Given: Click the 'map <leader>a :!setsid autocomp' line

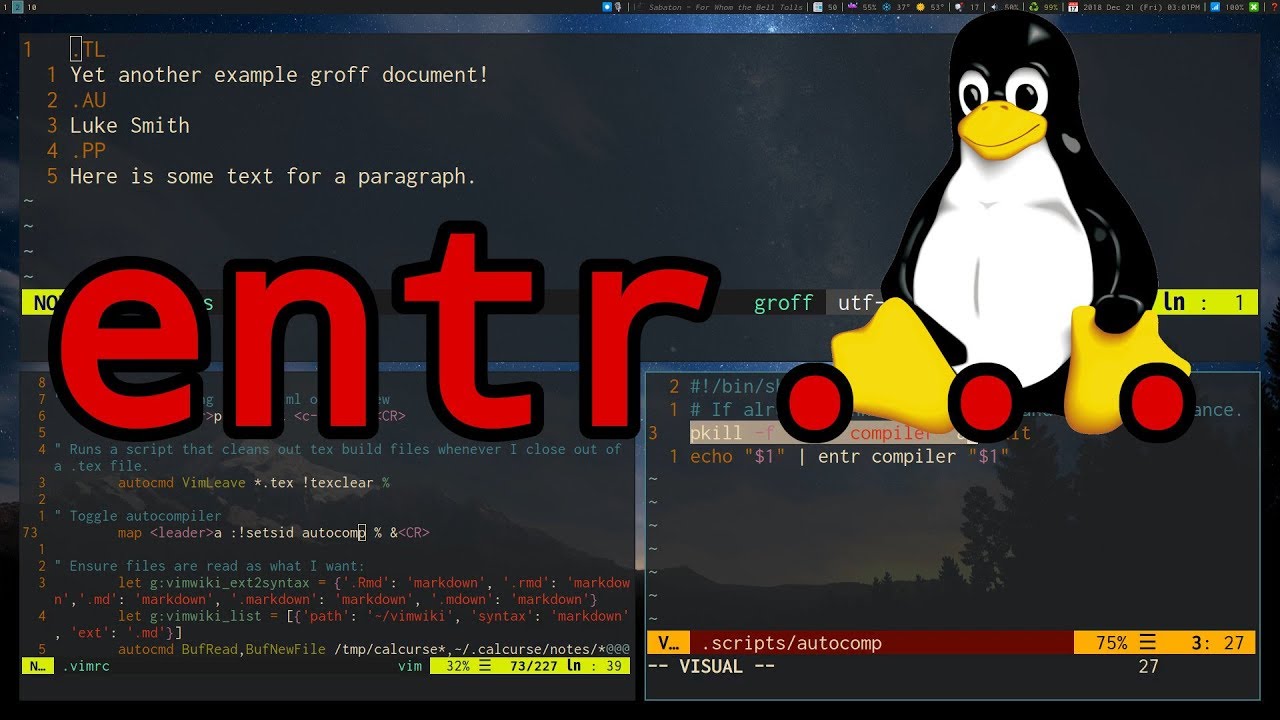Looking at the screenshot, I should pyautogui.click(x=273, y=533).
